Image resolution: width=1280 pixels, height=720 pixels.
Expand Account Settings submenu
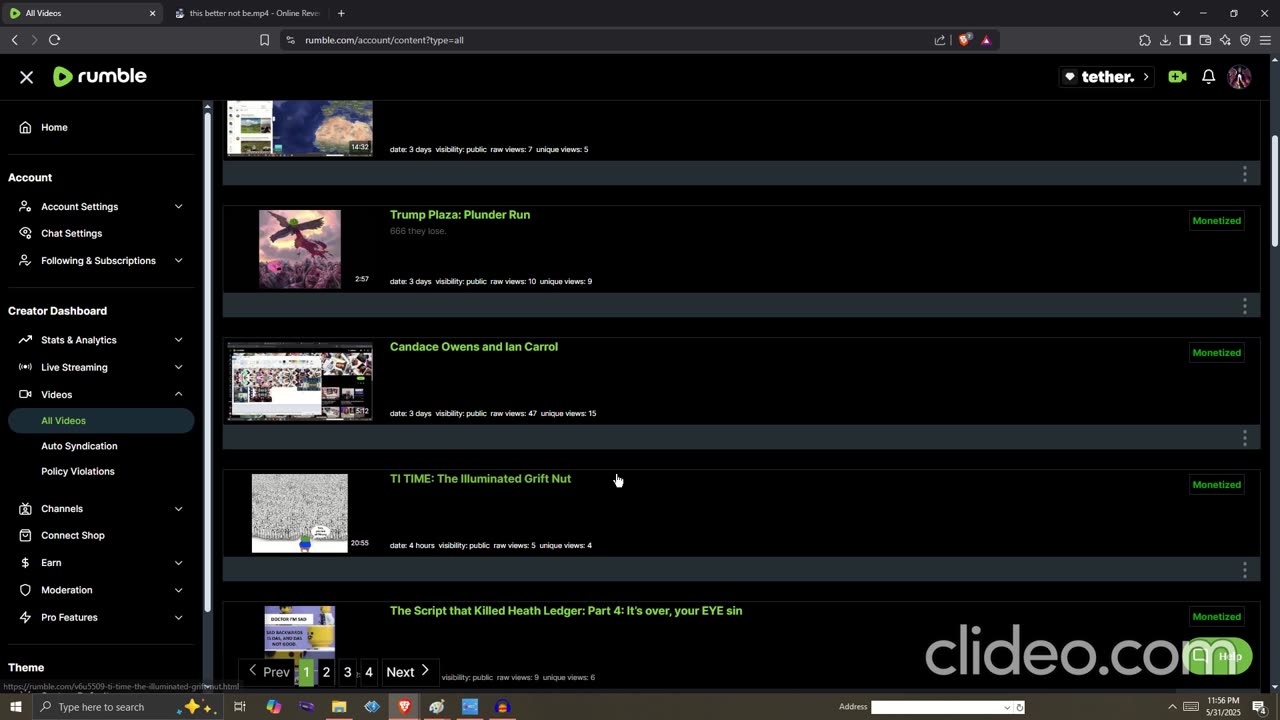point(179,206)
